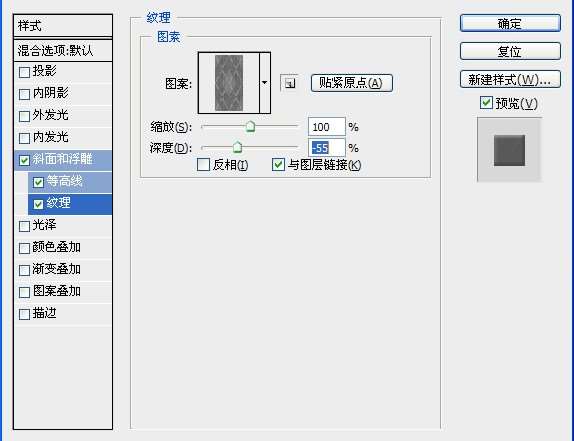Click the style preview swatch
Viewport: 574px width, 441px height.
509,150
